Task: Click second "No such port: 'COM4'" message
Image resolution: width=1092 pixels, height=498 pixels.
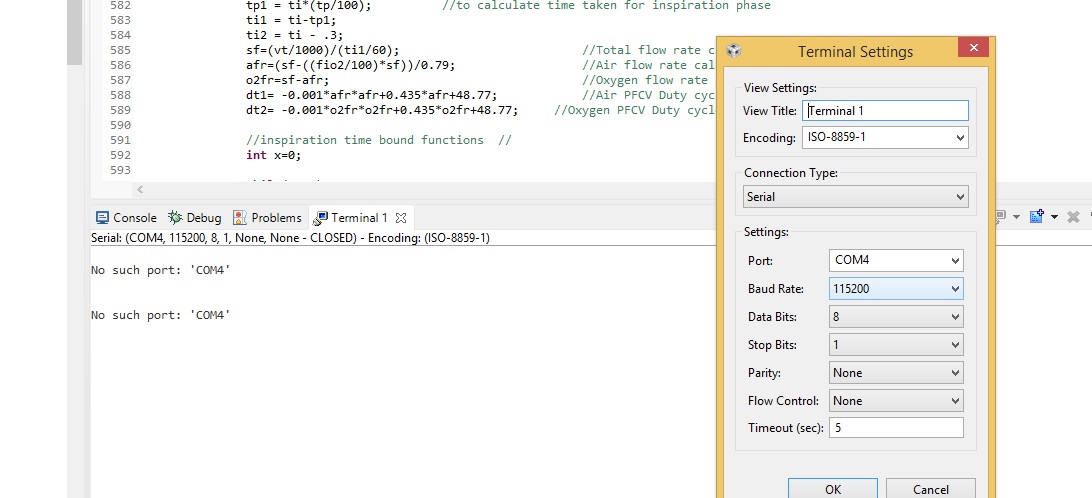Action: [161, 316]
